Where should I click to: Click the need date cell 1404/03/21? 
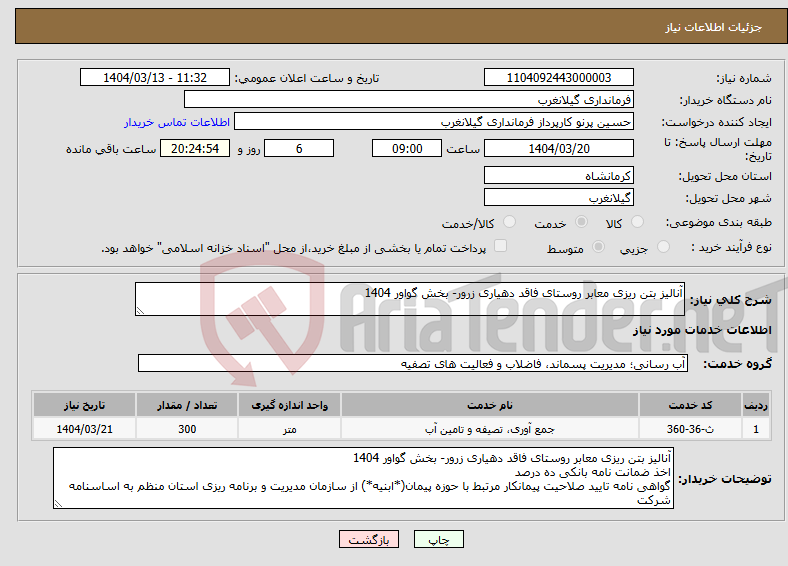coord(84,429)
